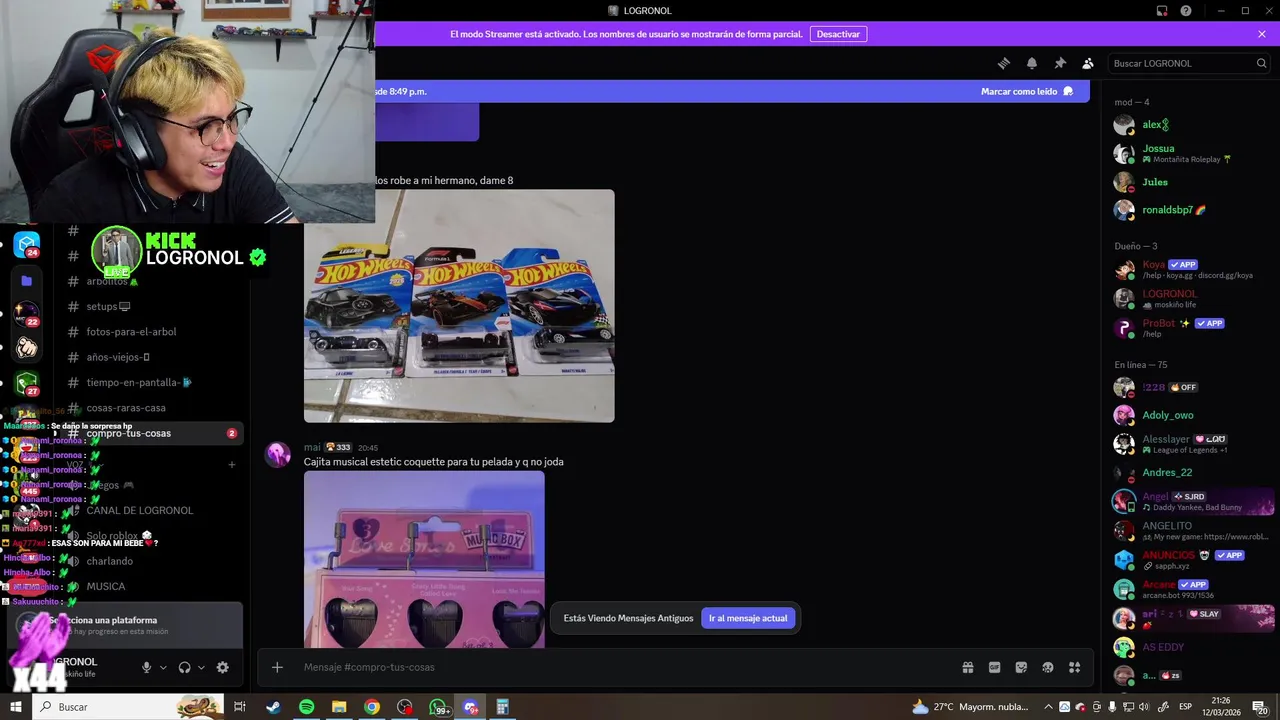This screenshot has height=720, width=1280.
Task: Open the sticker picker icon
Action: pos(1021,667)
